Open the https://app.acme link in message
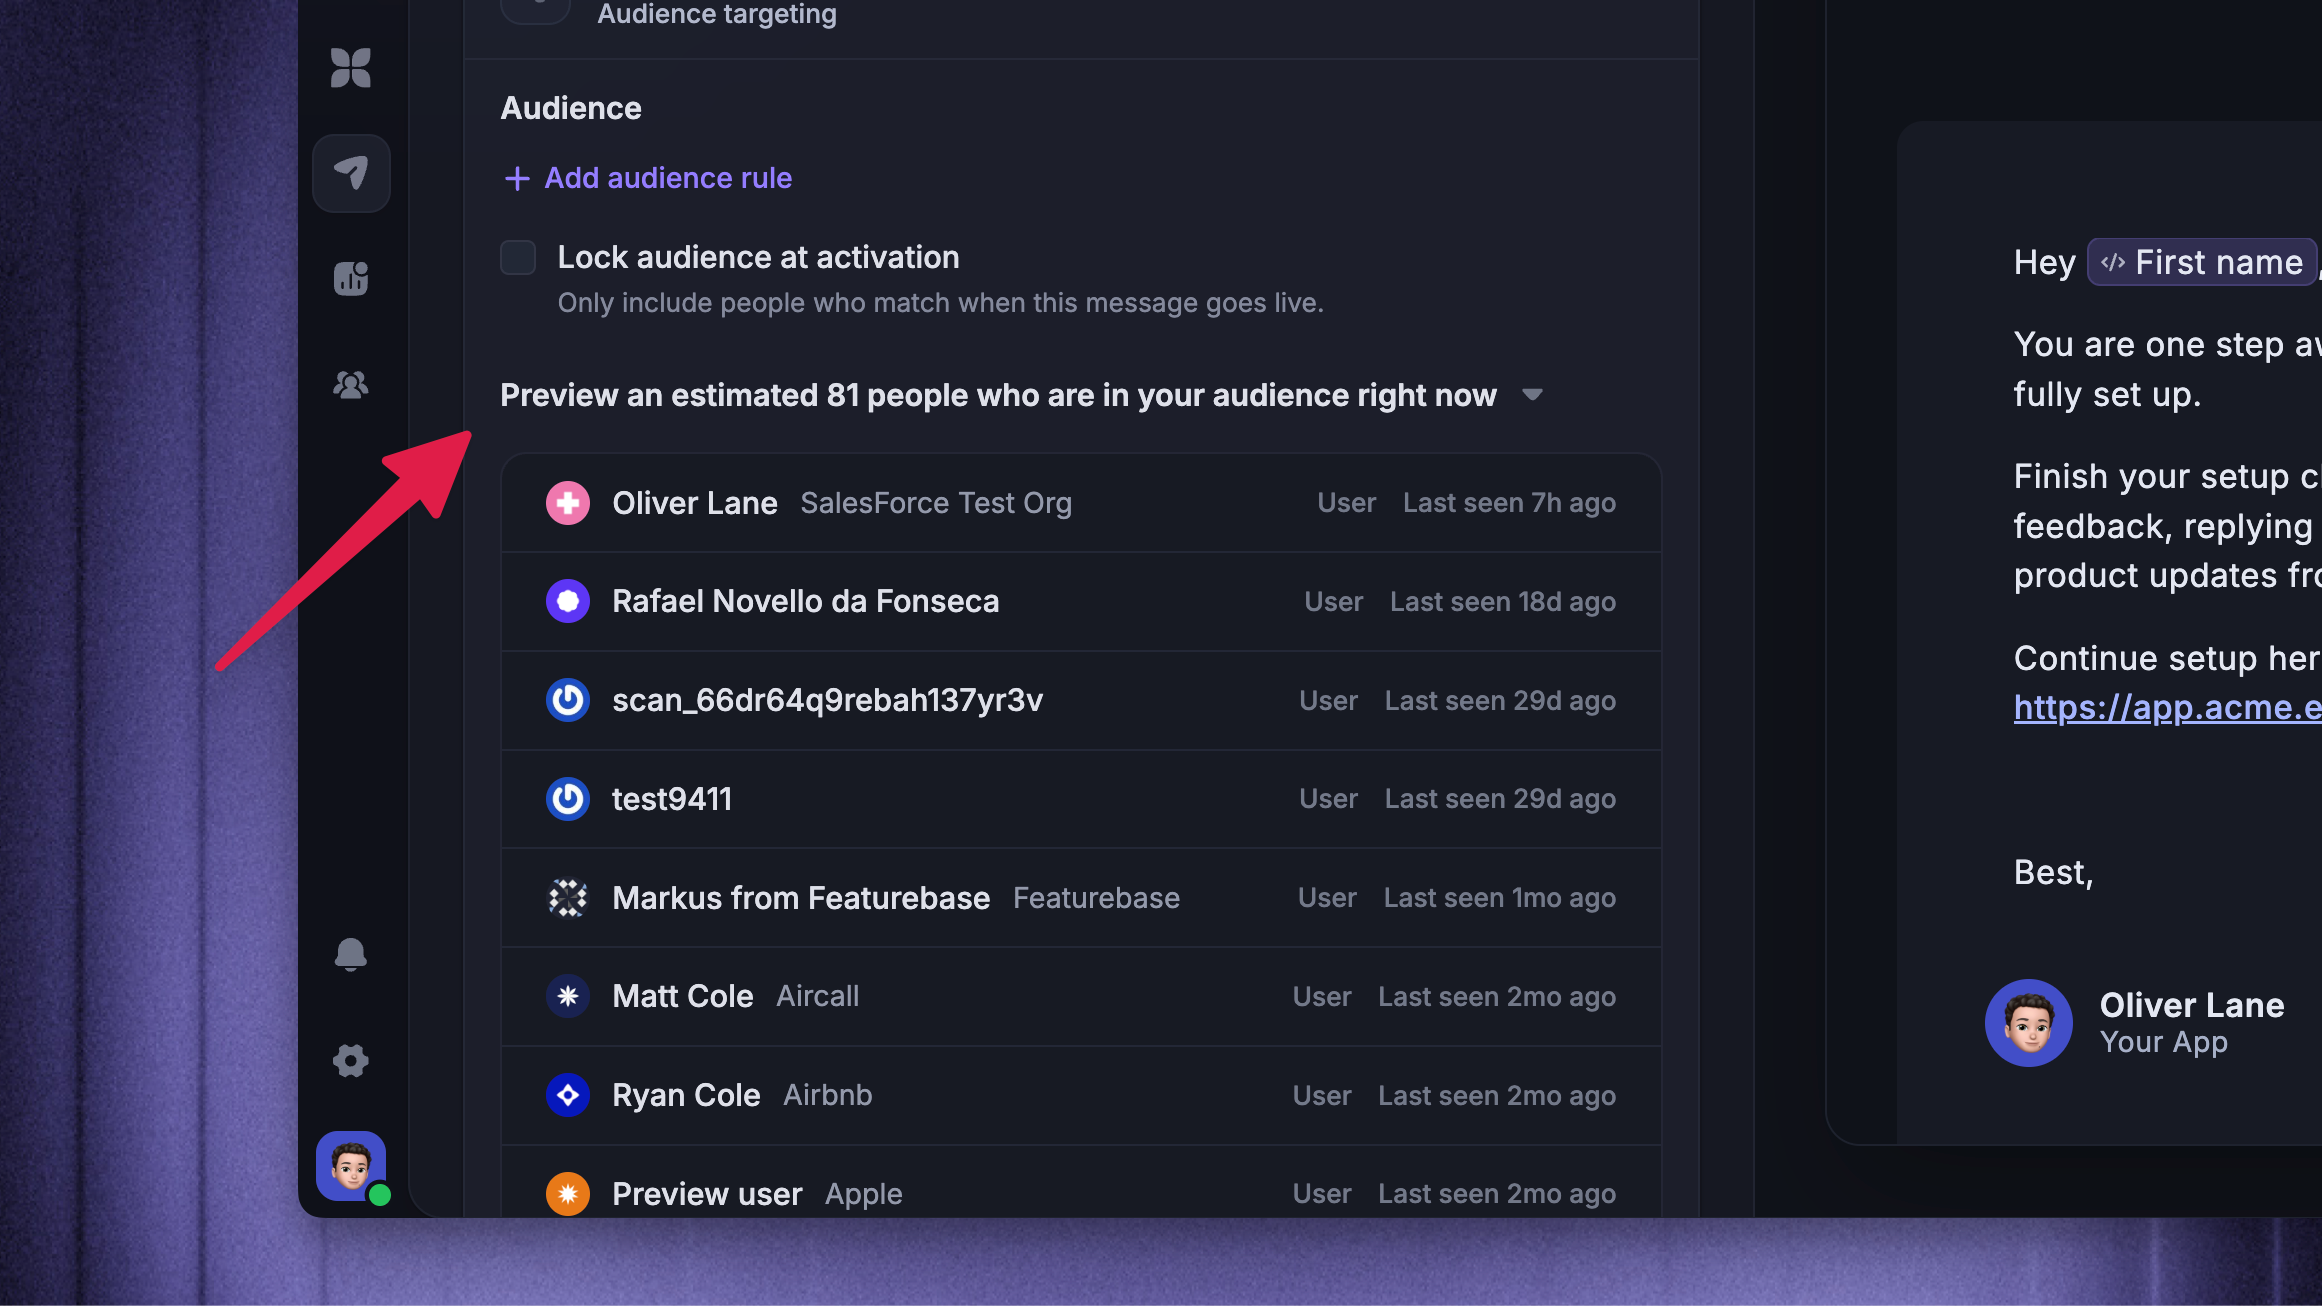This screenshot has height=1306, width=2322. 2167,707
